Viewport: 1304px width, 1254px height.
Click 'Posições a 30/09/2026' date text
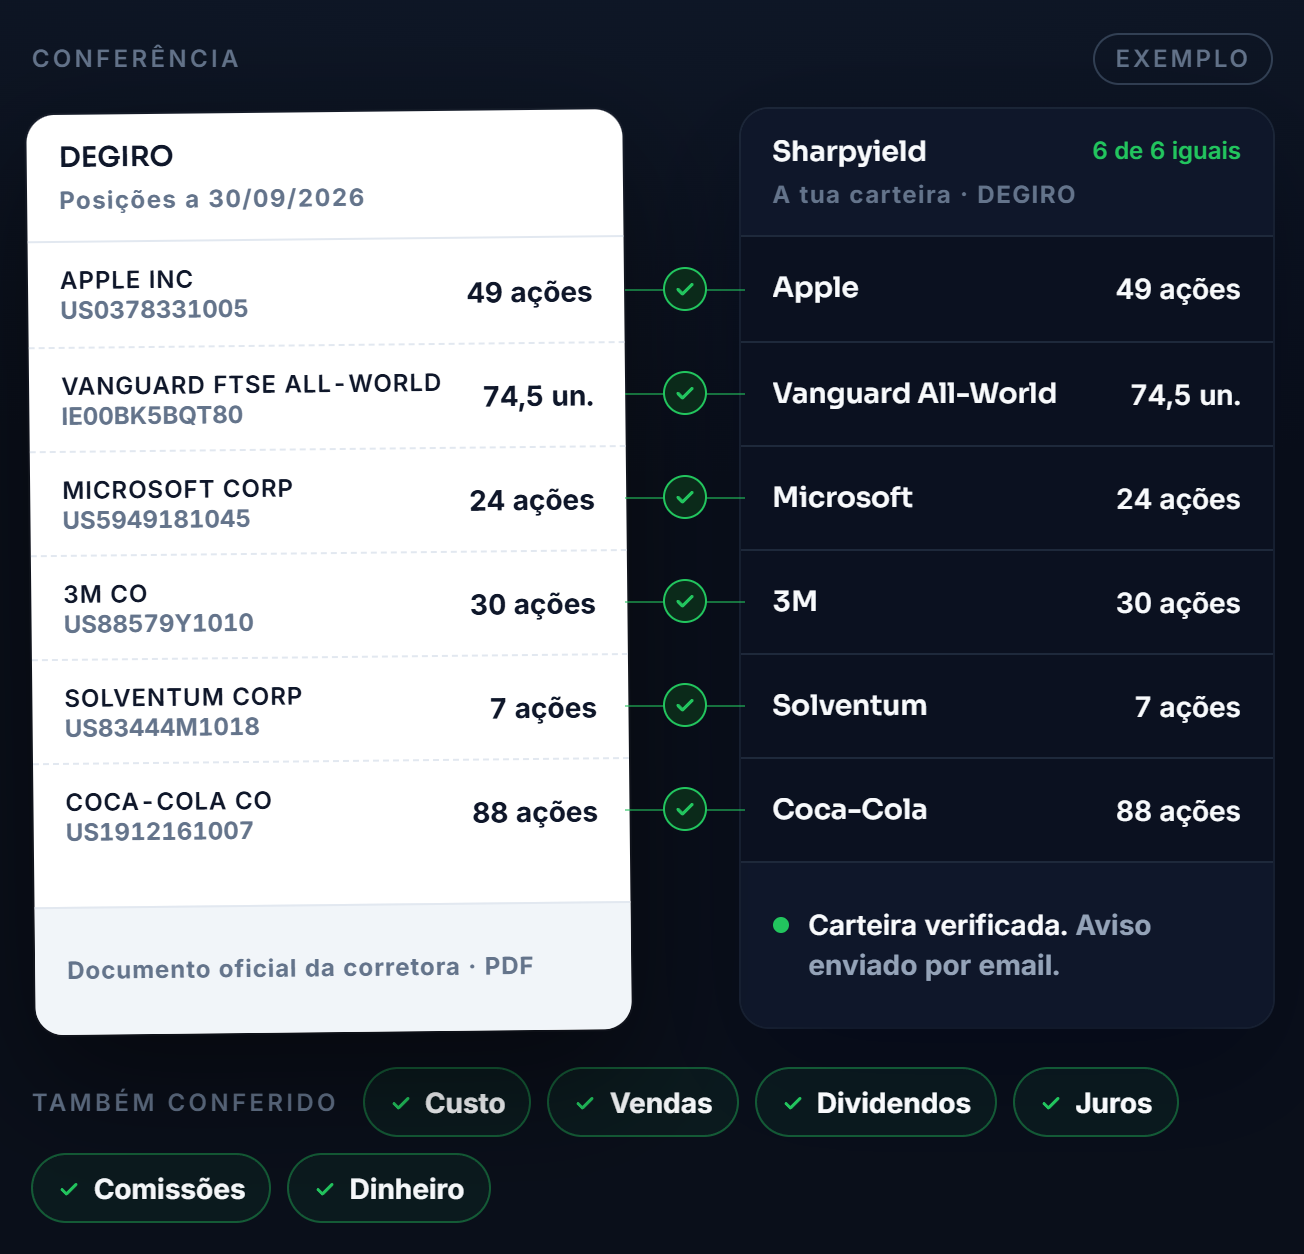point(212,198)
